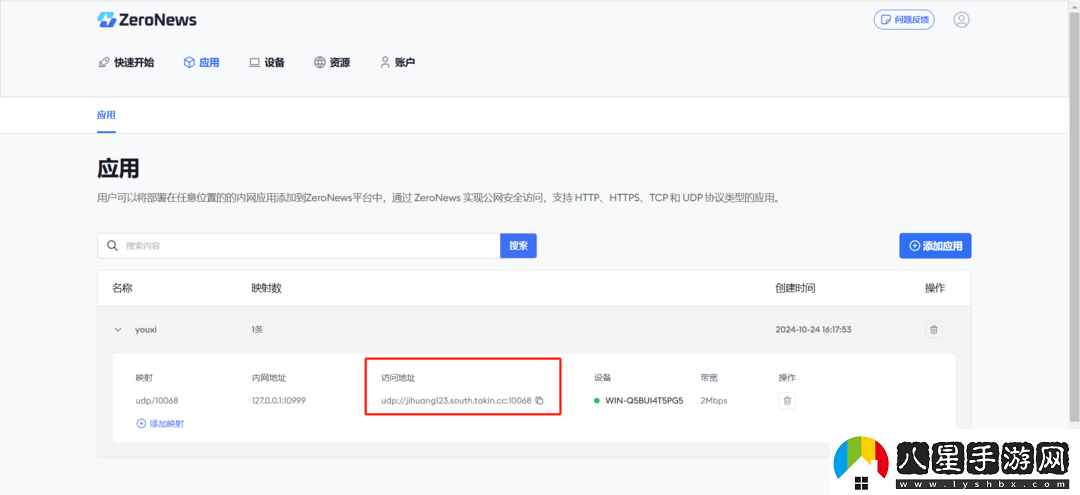Click the 添加应用 button
The width and height of the screenshot is (1080, 495).
(935, 246)
